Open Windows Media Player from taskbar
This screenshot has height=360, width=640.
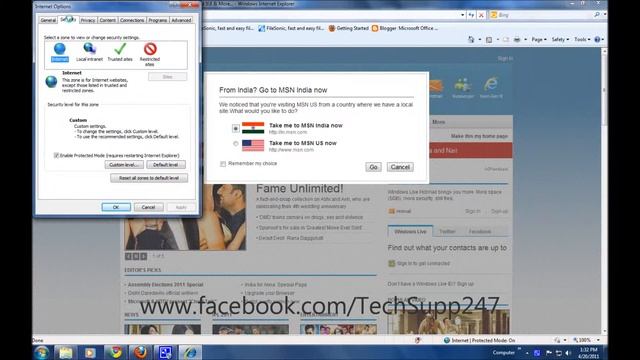(x=90, y=353)
